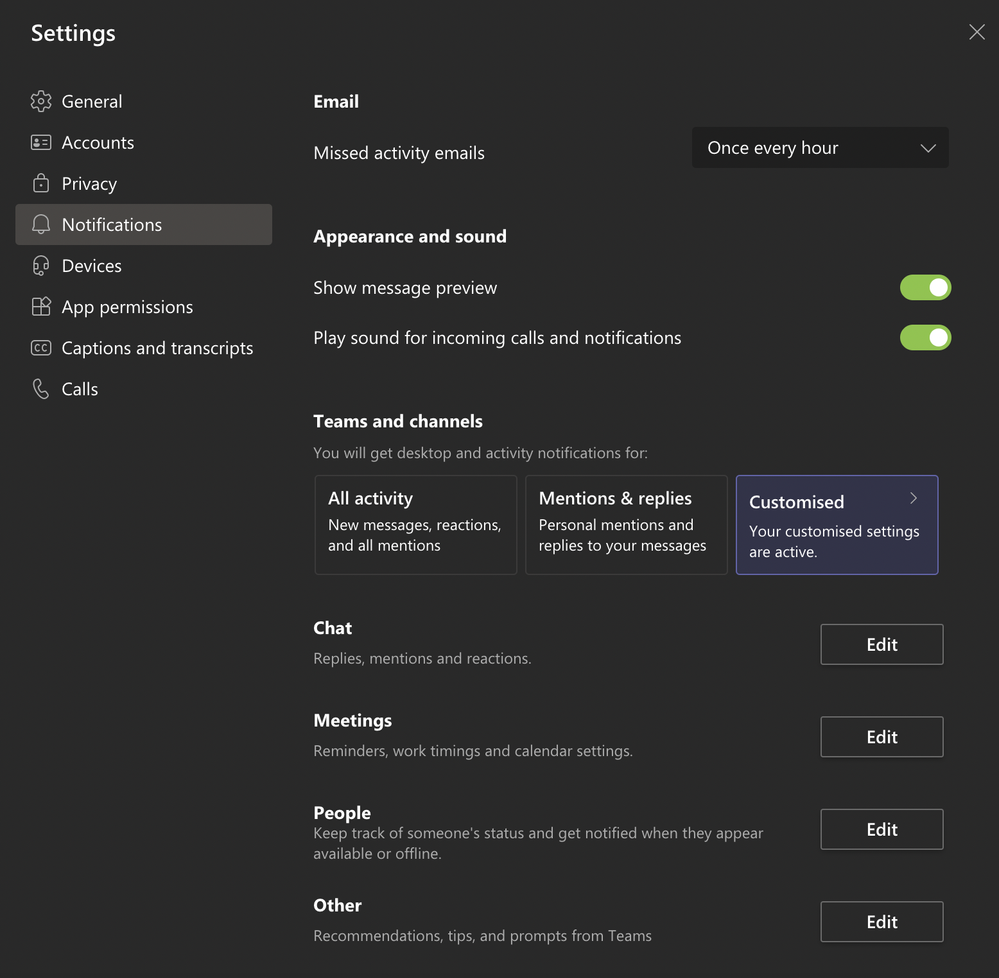Click the App permissions grid icon
The height and width of the screenshot is (978, 999).
[x=41, y=307]
